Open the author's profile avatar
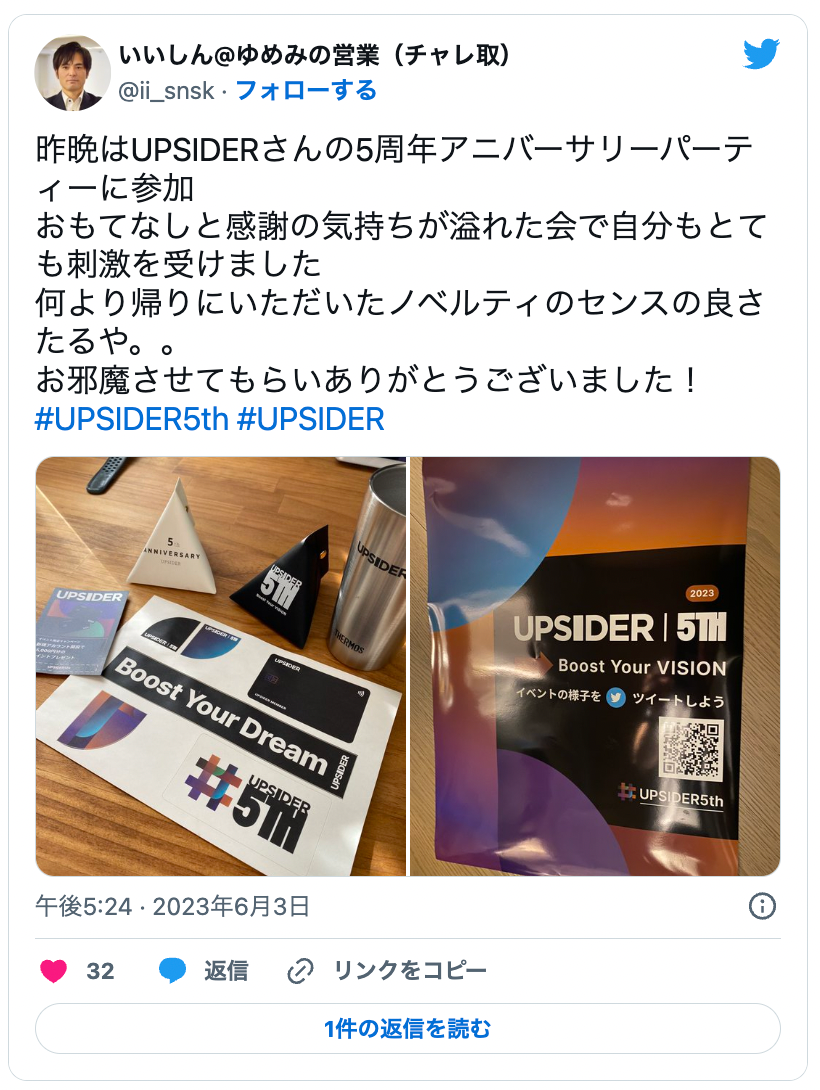 (72, 73)
